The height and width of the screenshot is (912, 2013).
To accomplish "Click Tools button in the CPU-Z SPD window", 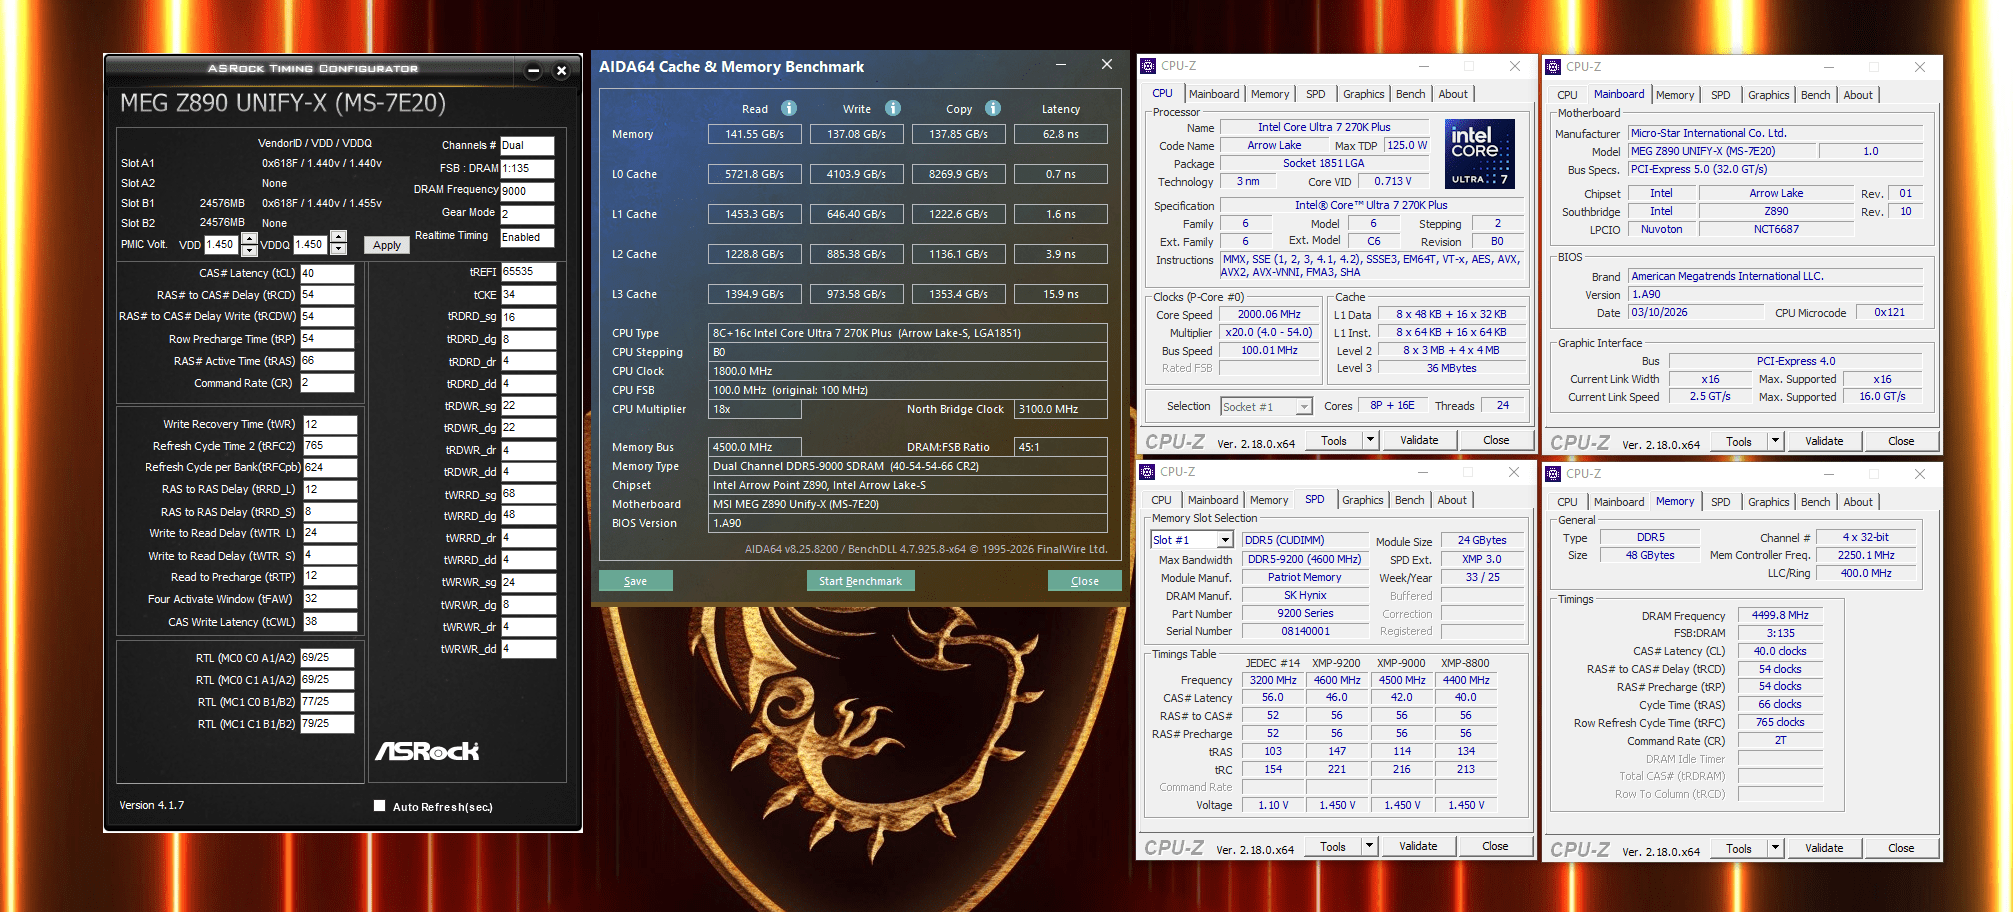I will (1332, 846).
